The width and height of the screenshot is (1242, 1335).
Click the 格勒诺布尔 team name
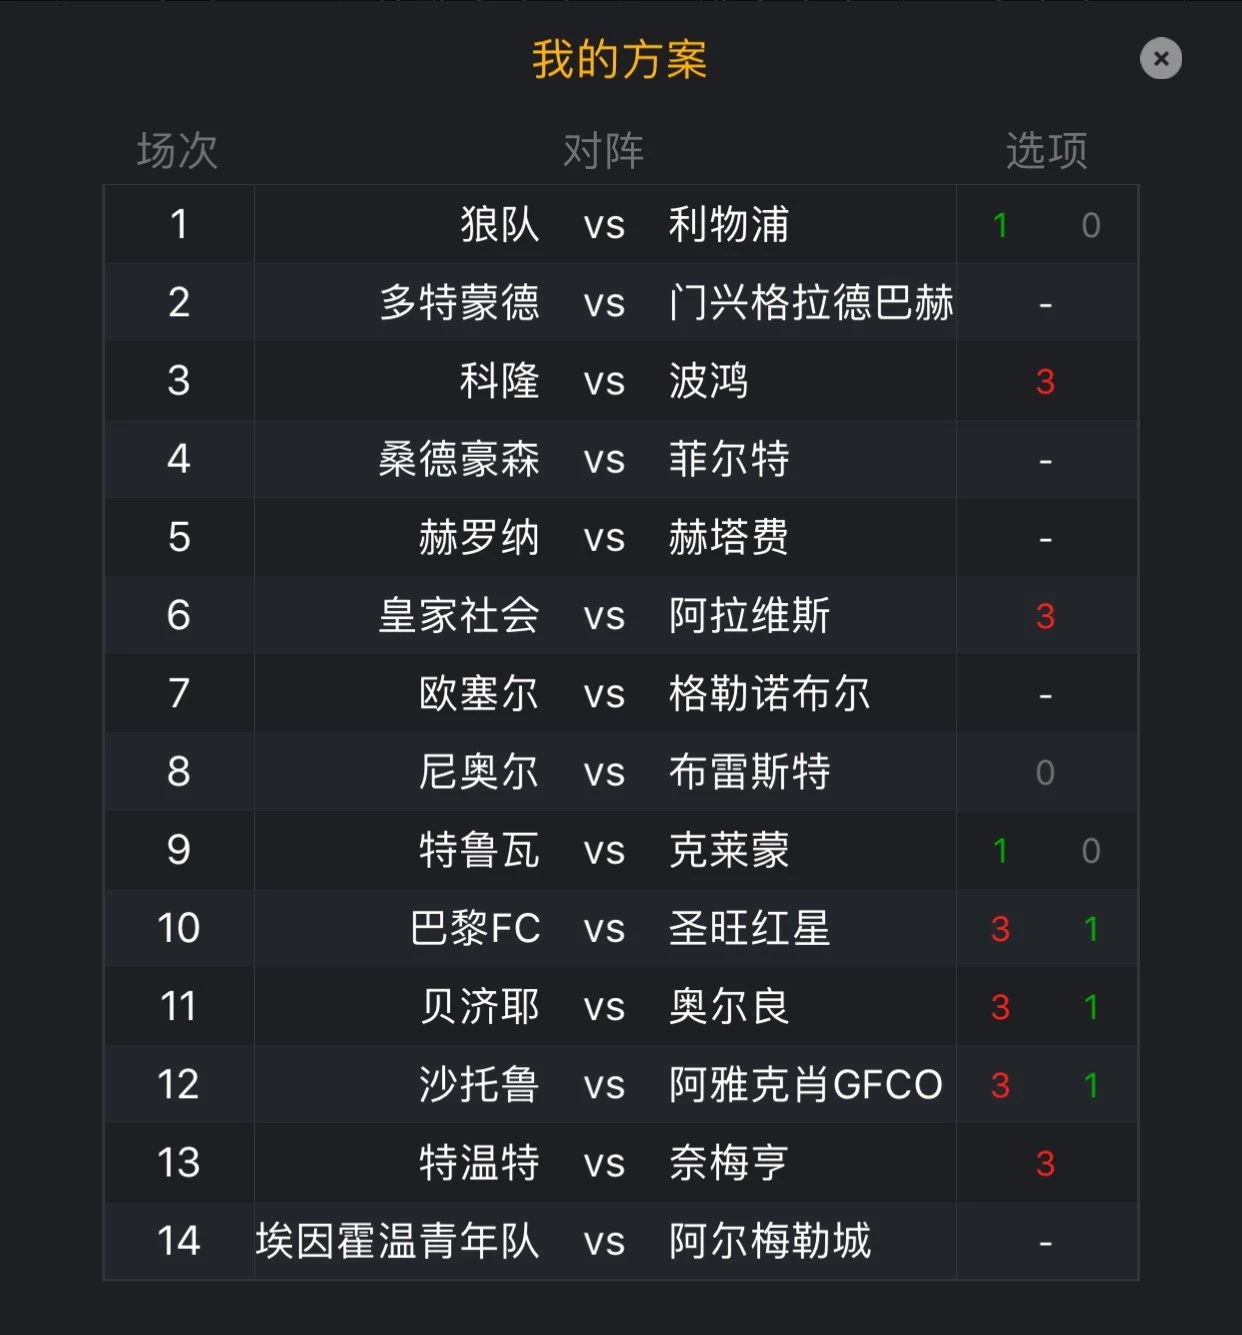[x=770, y=693]
